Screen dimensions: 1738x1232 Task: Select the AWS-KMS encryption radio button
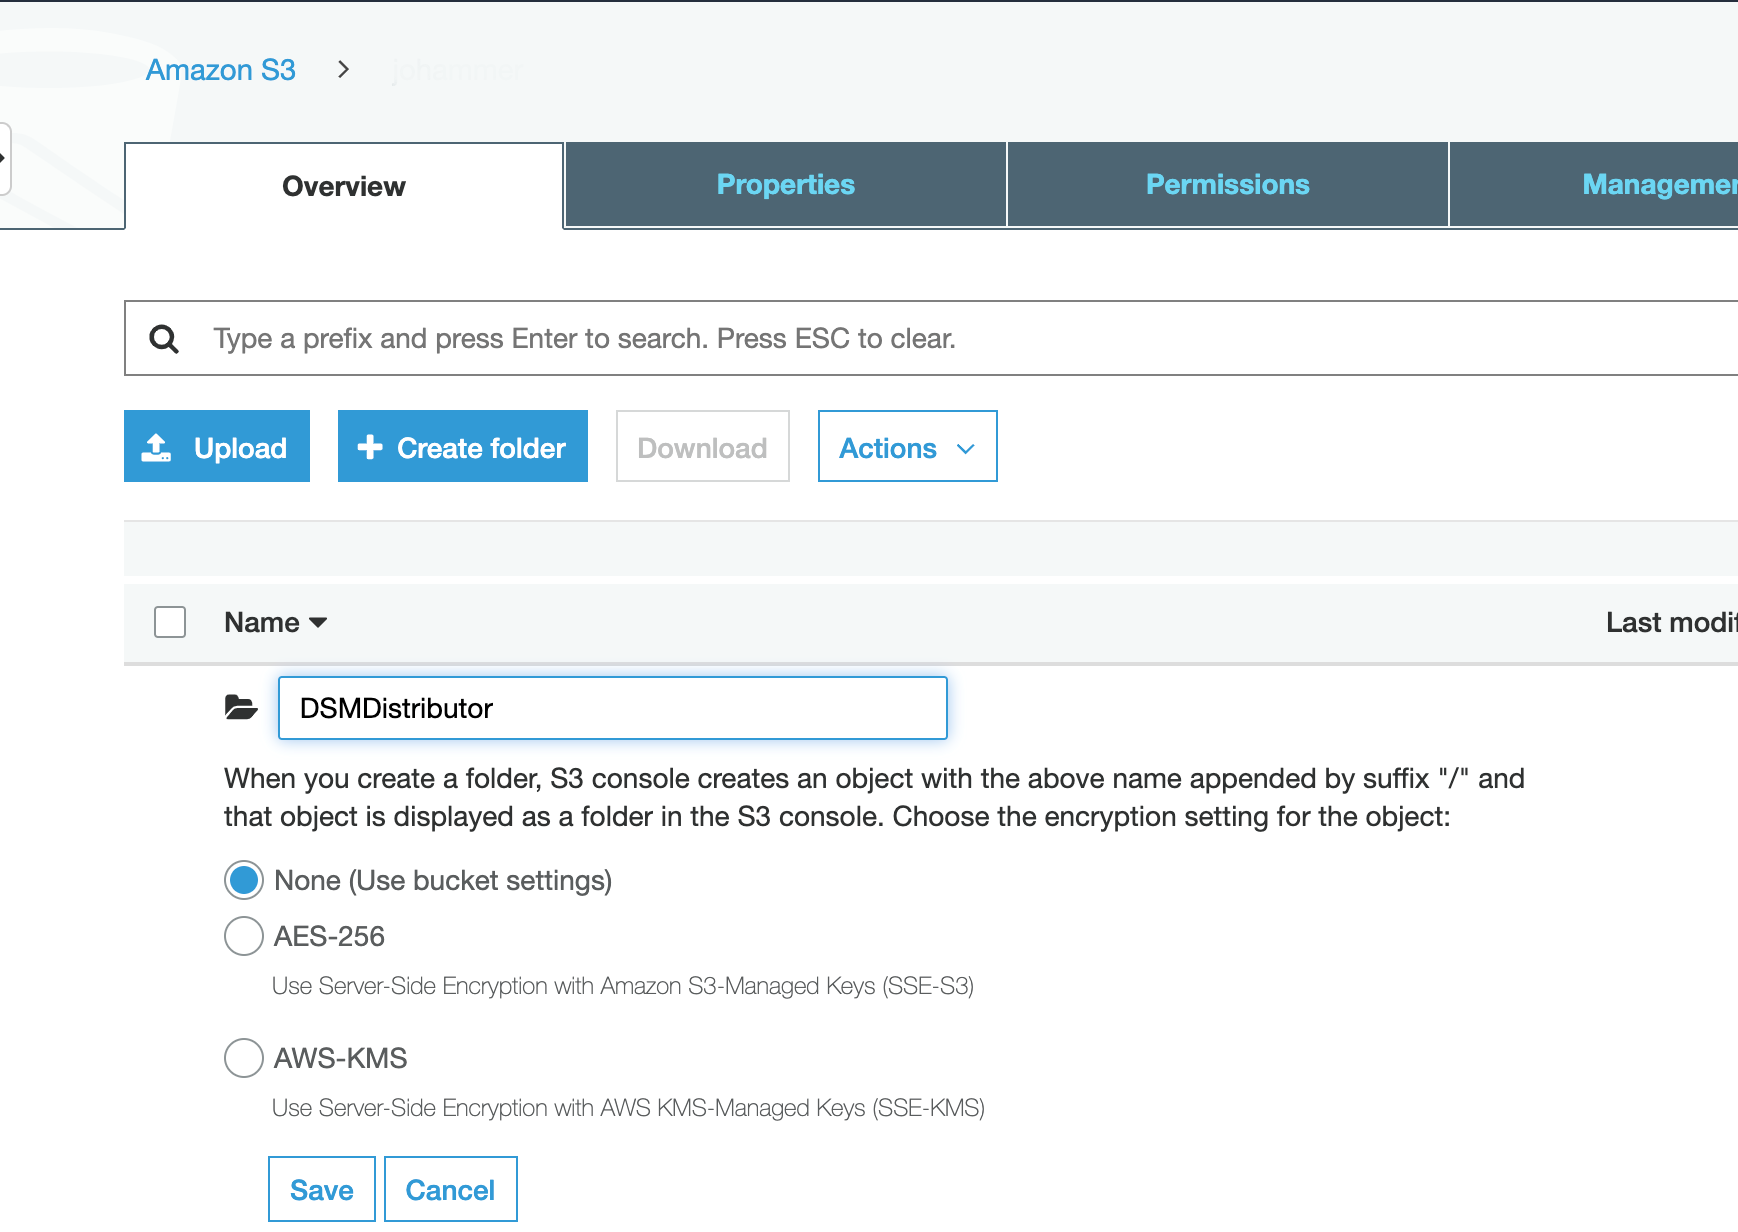[x=244, y=1058]
